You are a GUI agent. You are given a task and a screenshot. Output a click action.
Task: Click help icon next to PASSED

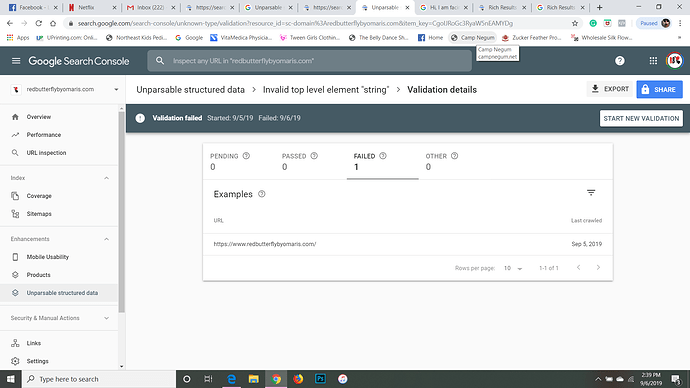pyautogui.click(x=314, y=156)
